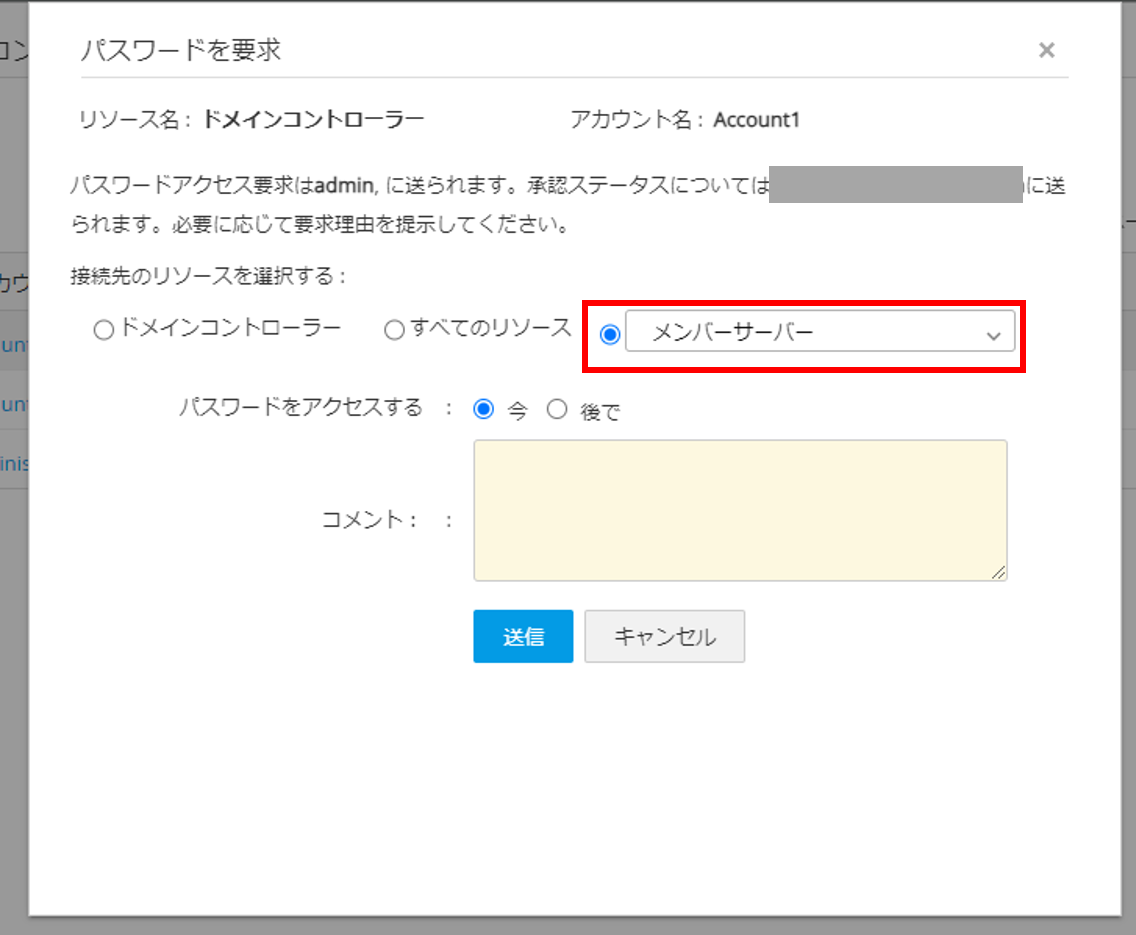Viewport: 1136px width, 935px height.
Task: Click the greyed-out redacted address block
Action: 895,186
